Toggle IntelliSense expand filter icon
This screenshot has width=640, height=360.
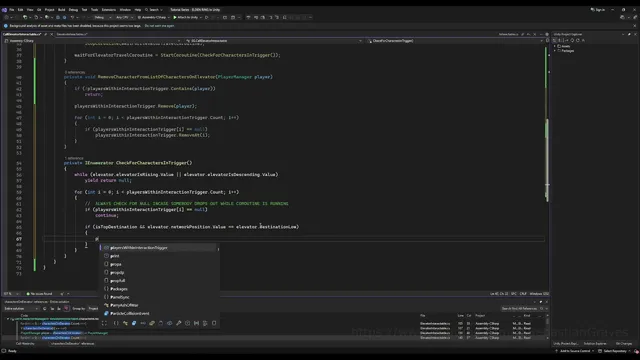(104, 323)
